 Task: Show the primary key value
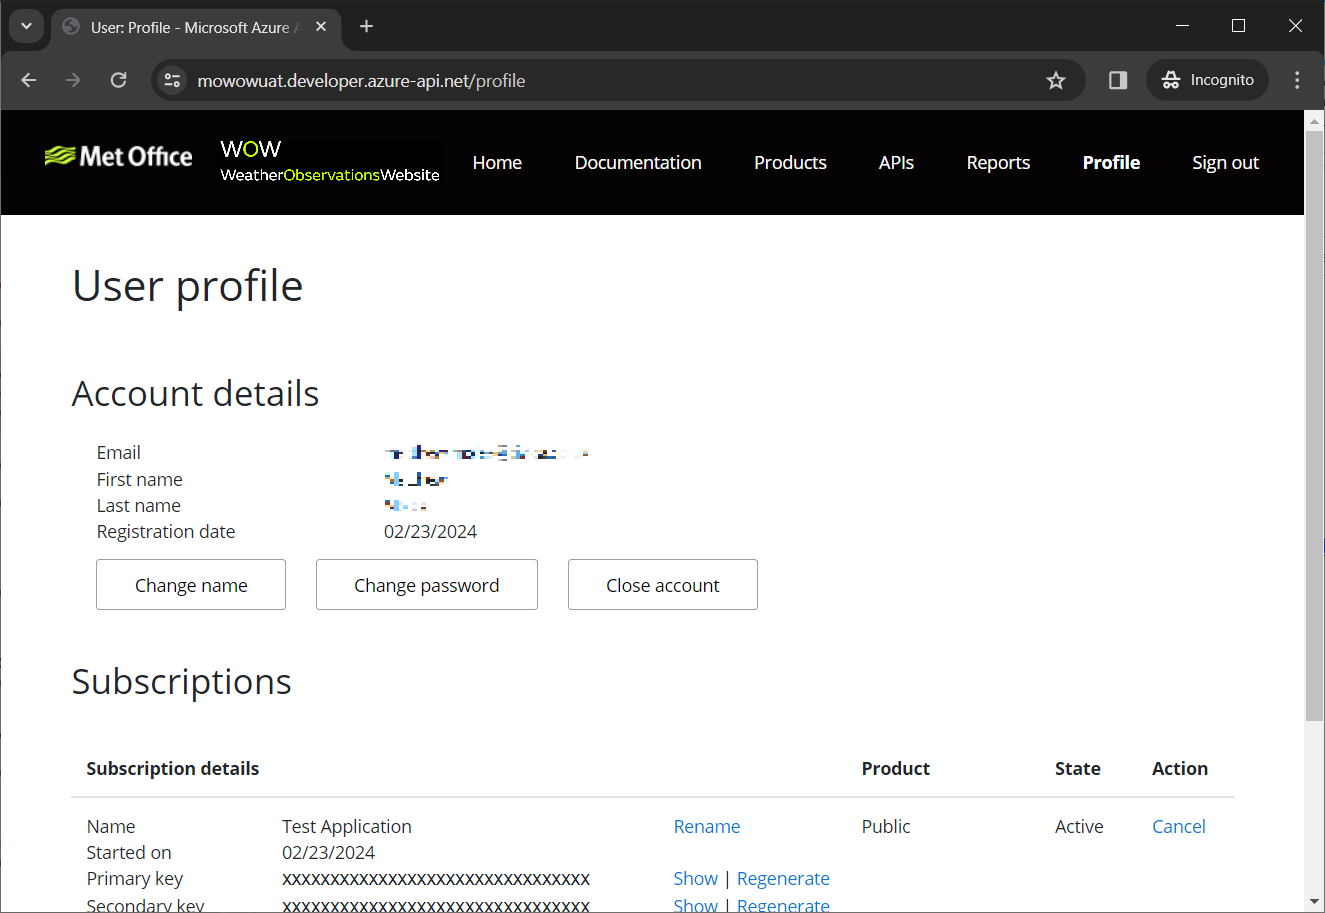pyautogui.click(x=695, y=878)
